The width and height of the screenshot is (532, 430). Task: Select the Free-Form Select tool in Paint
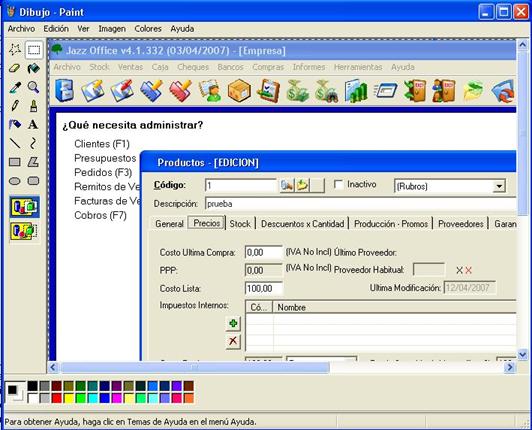coord(15,50)
